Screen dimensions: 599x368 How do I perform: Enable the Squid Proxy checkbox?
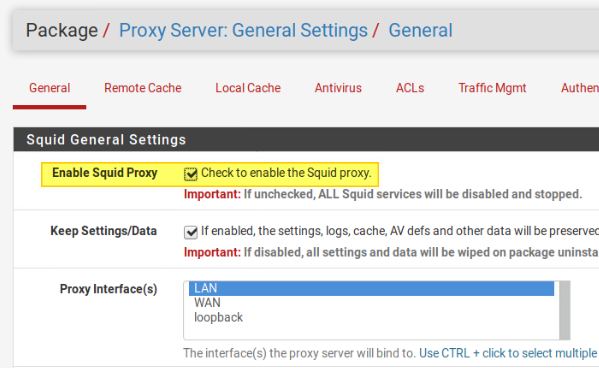pyautogui.click(x=191, y=174)
